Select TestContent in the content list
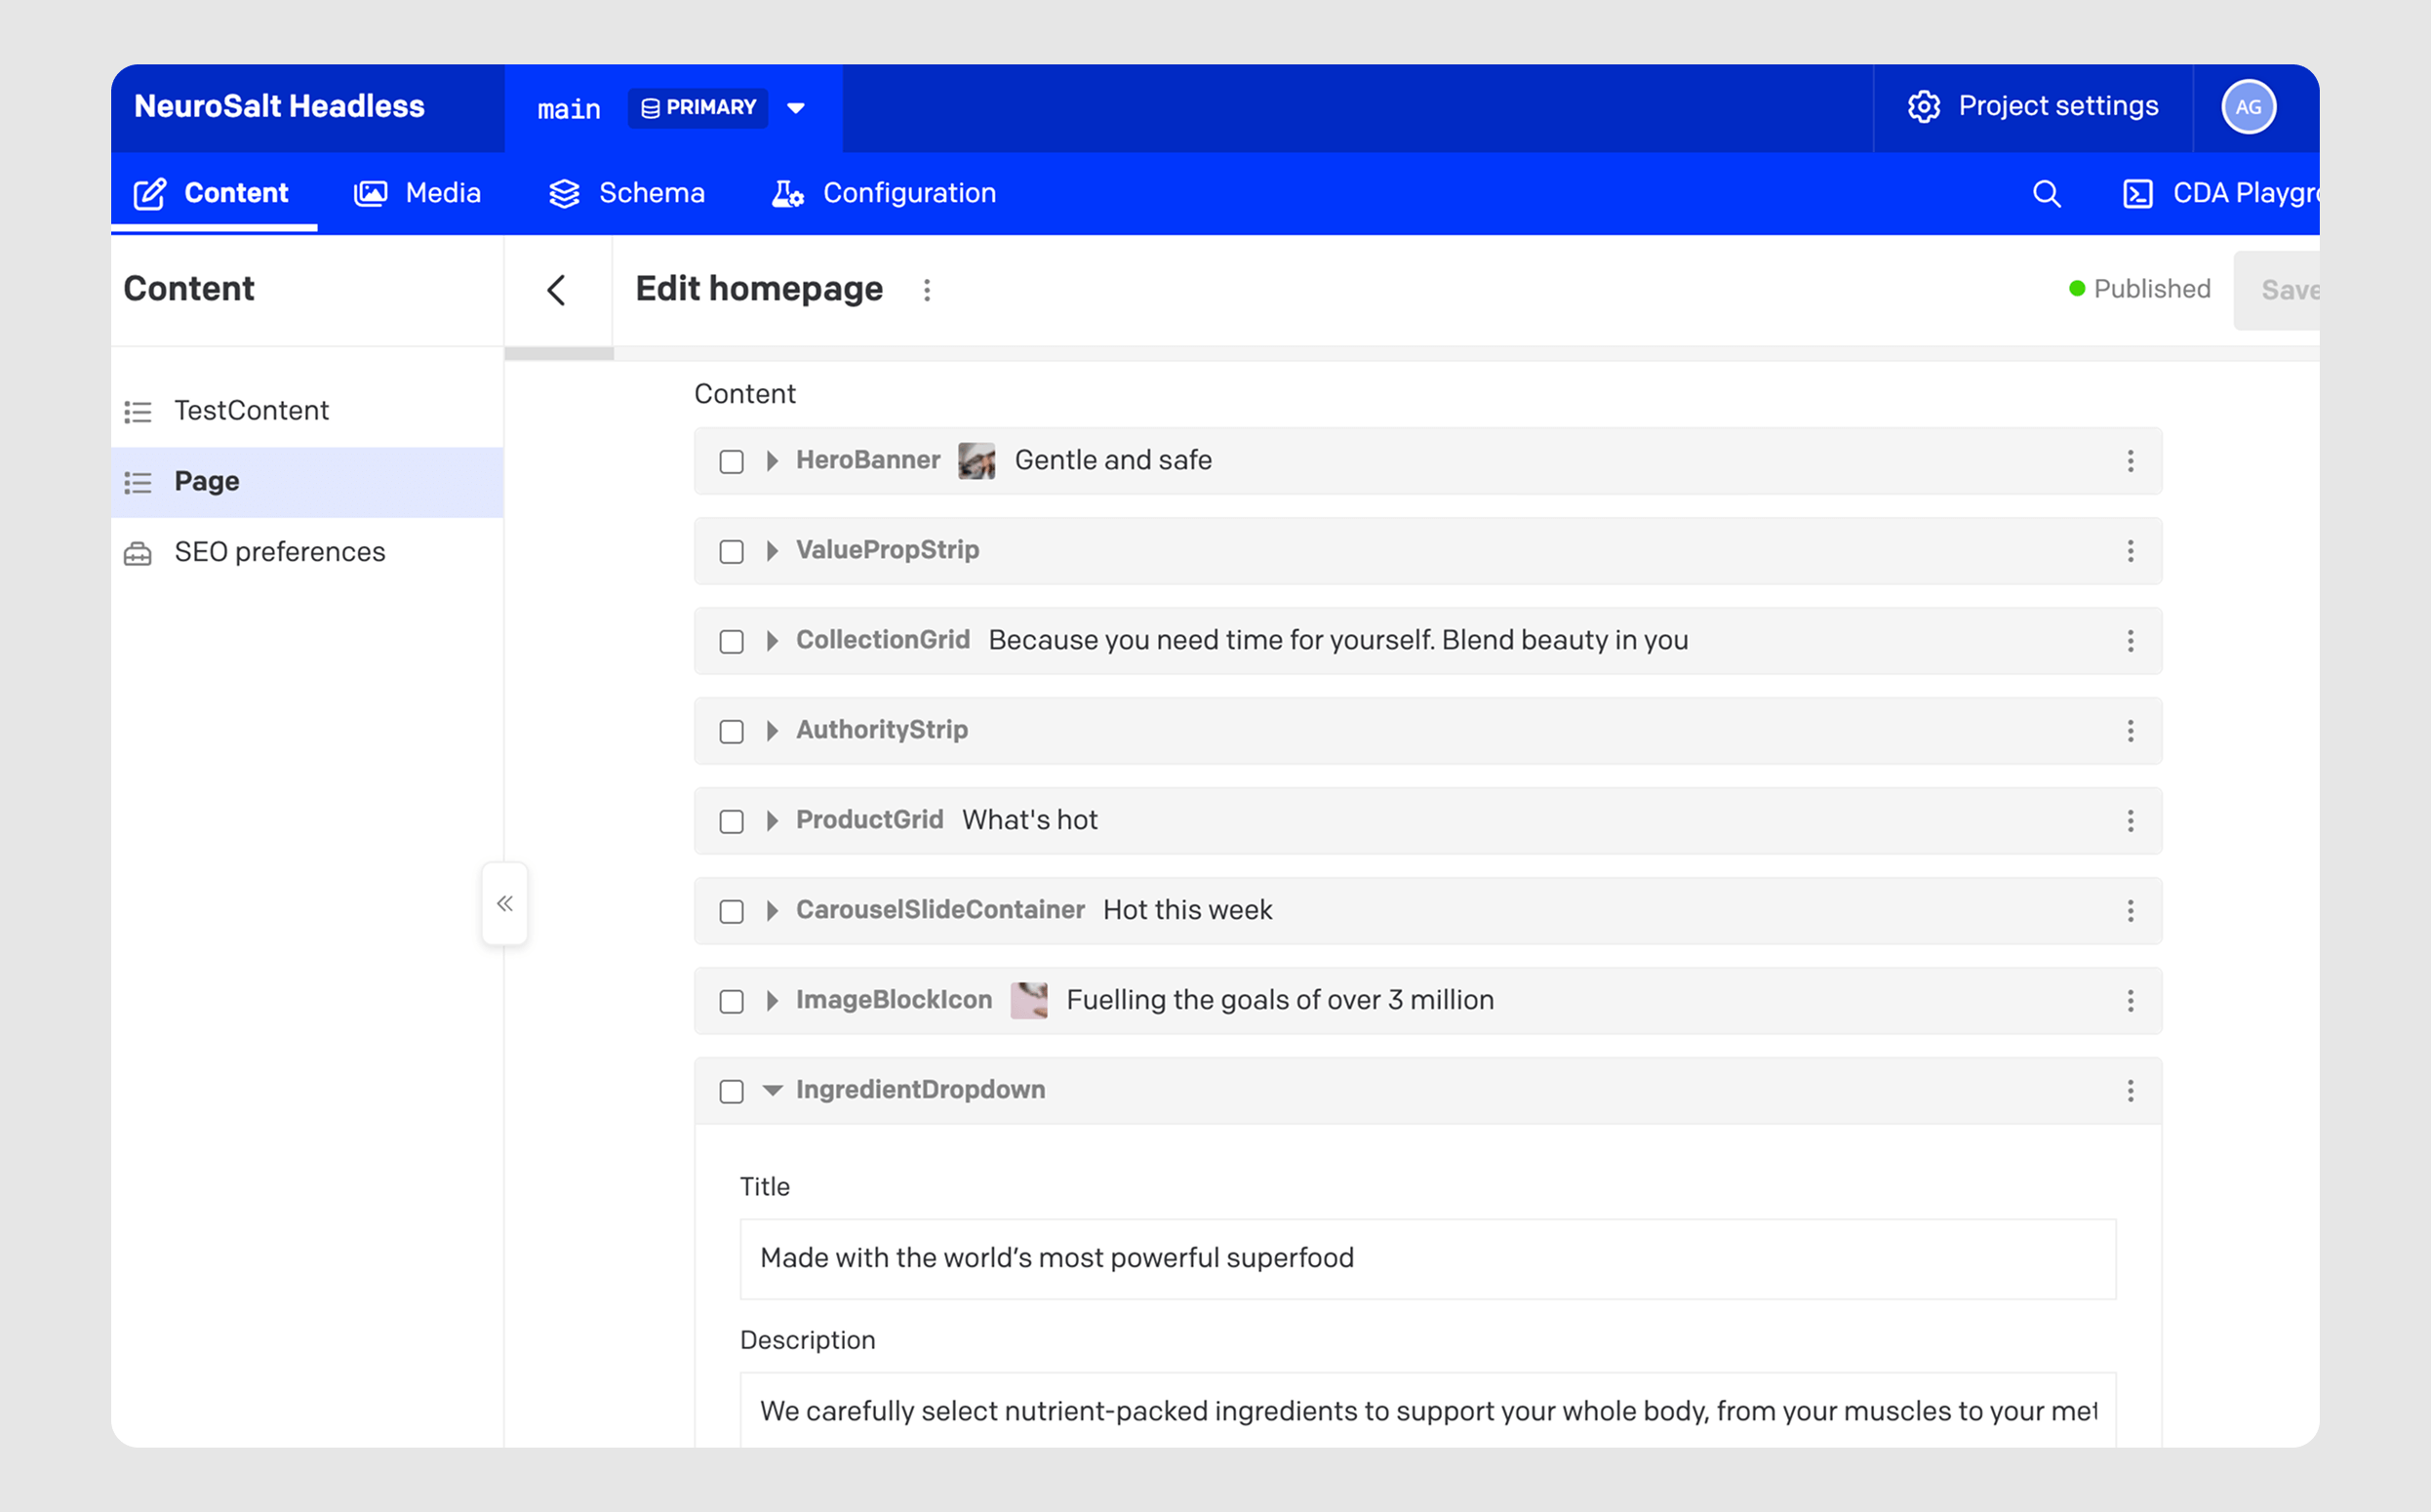The image size is (2431, 1512). click(251, 411)
